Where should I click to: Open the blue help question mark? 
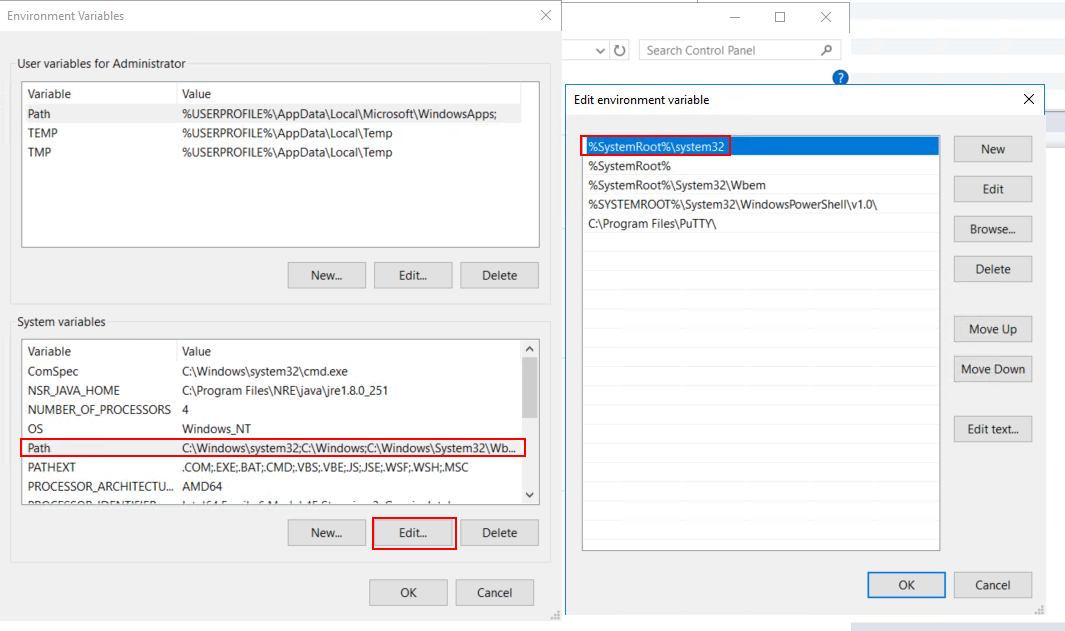click(840, 77)
